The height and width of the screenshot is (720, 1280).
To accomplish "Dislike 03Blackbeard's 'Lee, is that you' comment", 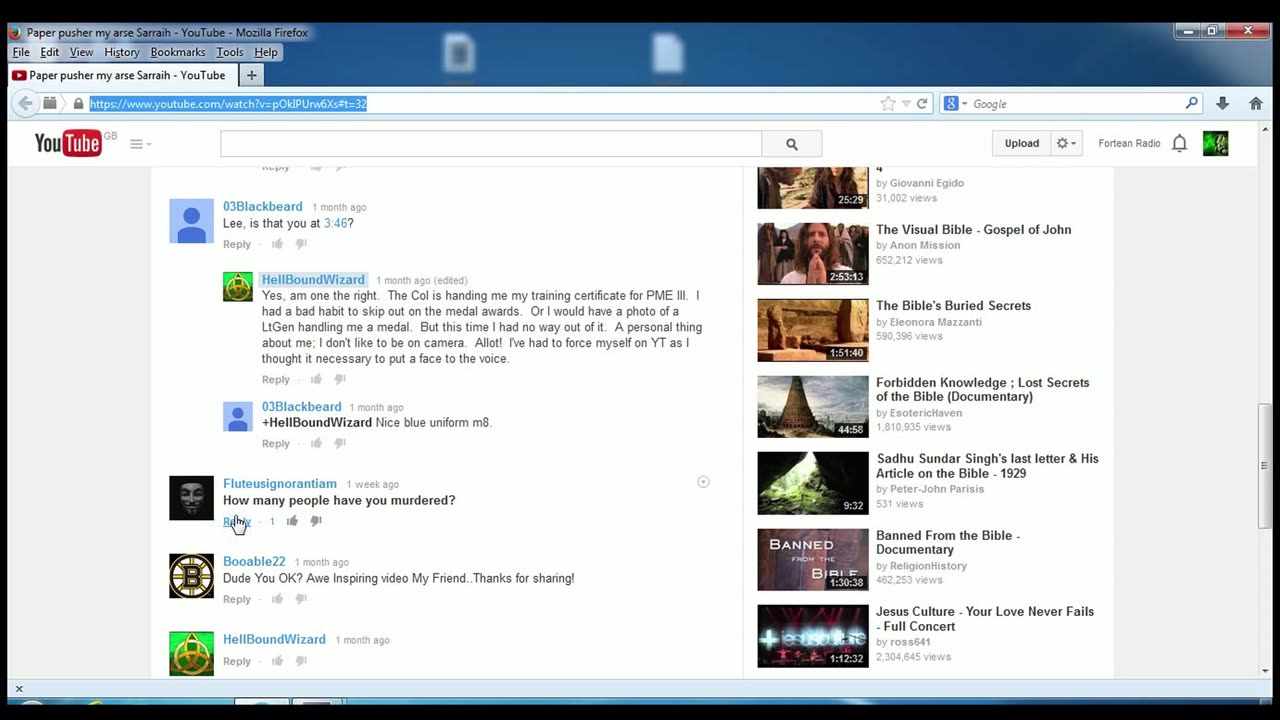I will point(301,244).
